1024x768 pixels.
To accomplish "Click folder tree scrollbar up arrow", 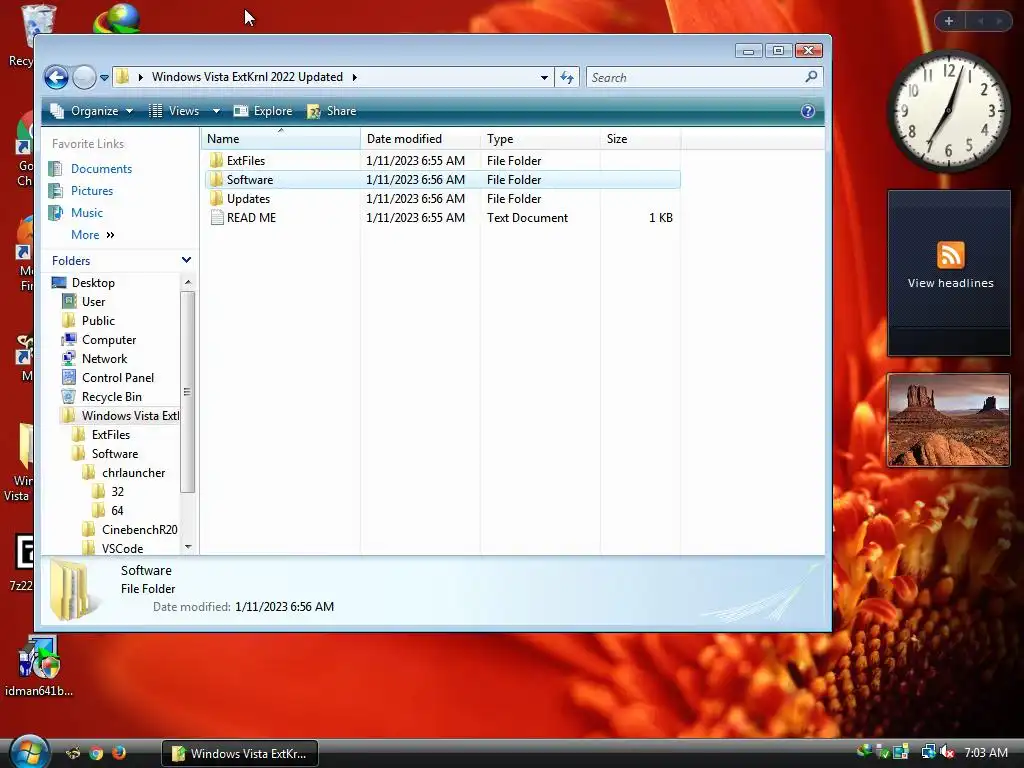I will (188, 282).
